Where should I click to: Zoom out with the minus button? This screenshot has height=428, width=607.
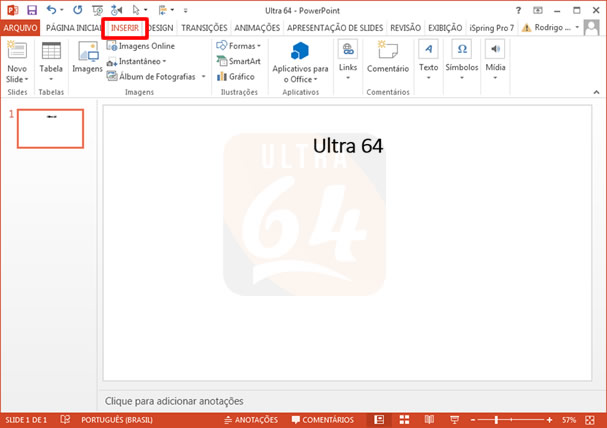pyautogui.click(x=473, y=420)
